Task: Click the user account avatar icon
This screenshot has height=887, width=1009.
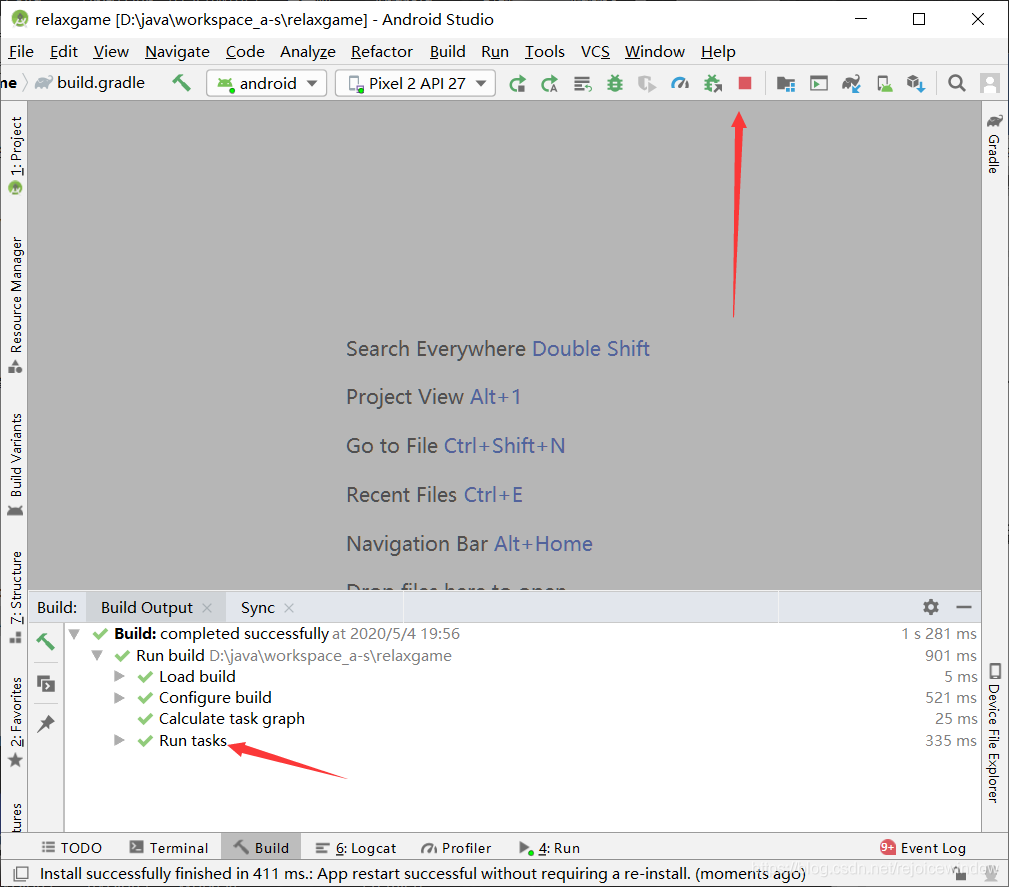Action: (990, 83)
